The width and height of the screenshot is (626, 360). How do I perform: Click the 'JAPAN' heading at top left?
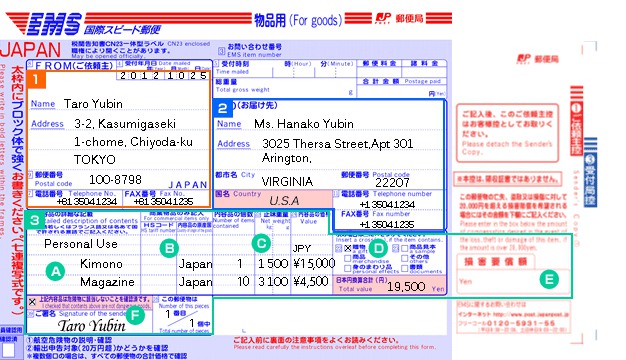pyautogui.click(x=31, y=50)
